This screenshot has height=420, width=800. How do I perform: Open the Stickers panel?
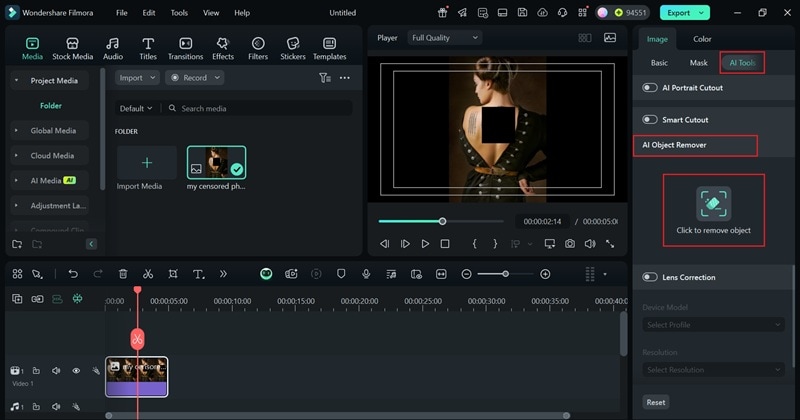(293, 48)
